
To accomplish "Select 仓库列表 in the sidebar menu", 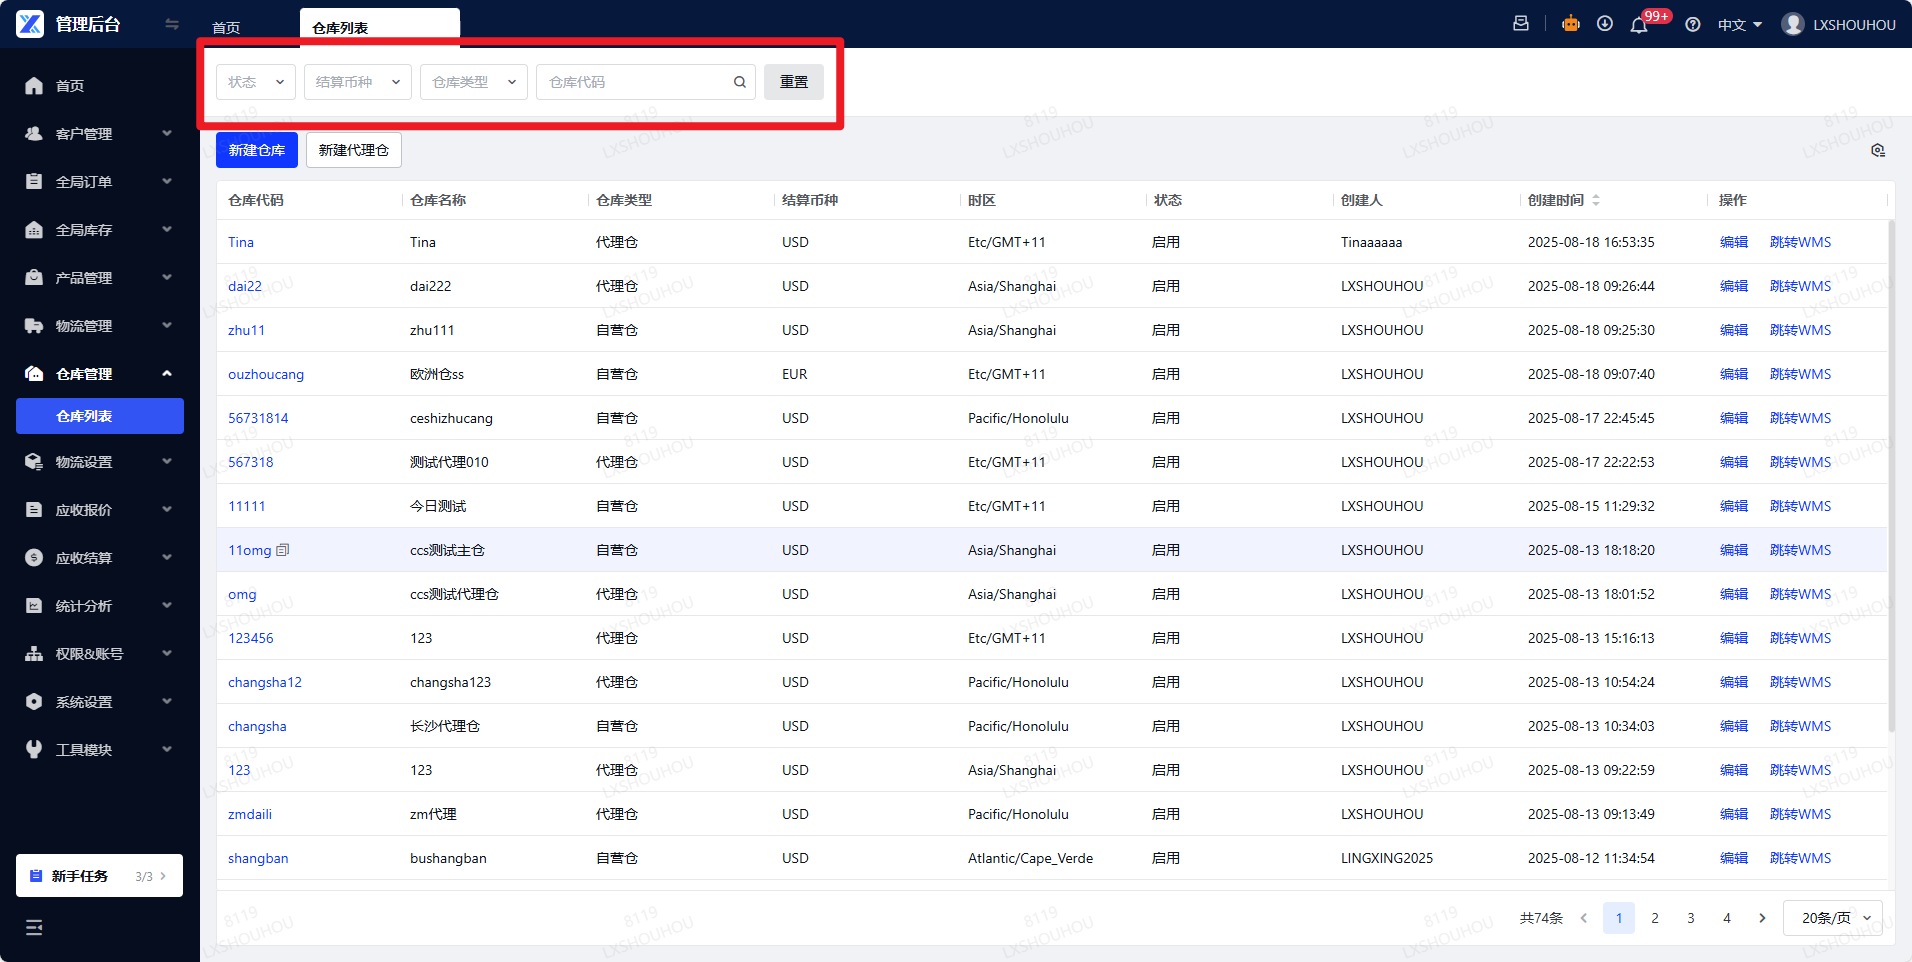I will (x=99, y=416).
